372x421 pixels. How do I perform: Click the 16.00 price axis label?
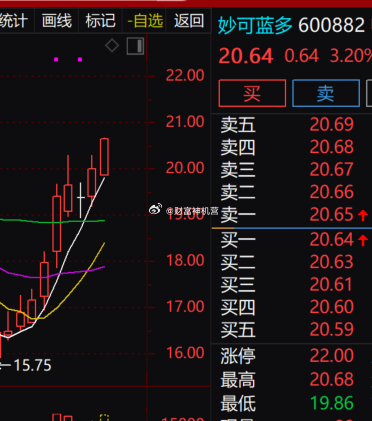pos(185,353)
